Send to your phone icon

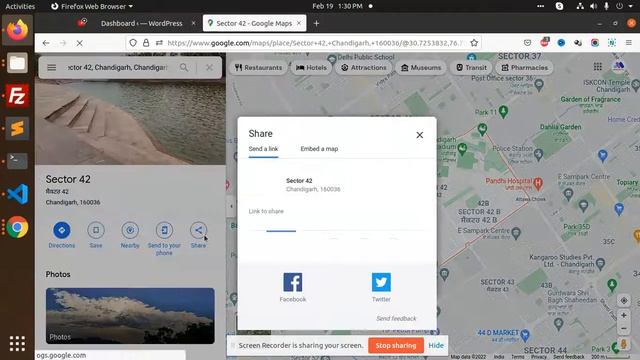pyautogui.click(x=164, y=230)
